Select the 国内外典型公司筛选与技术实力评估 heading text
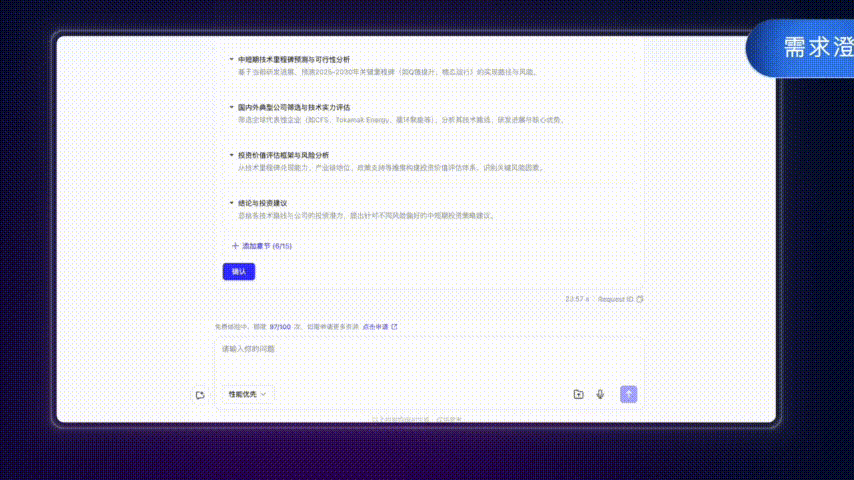This screenshot has width=854, height=480. (294, 107)
